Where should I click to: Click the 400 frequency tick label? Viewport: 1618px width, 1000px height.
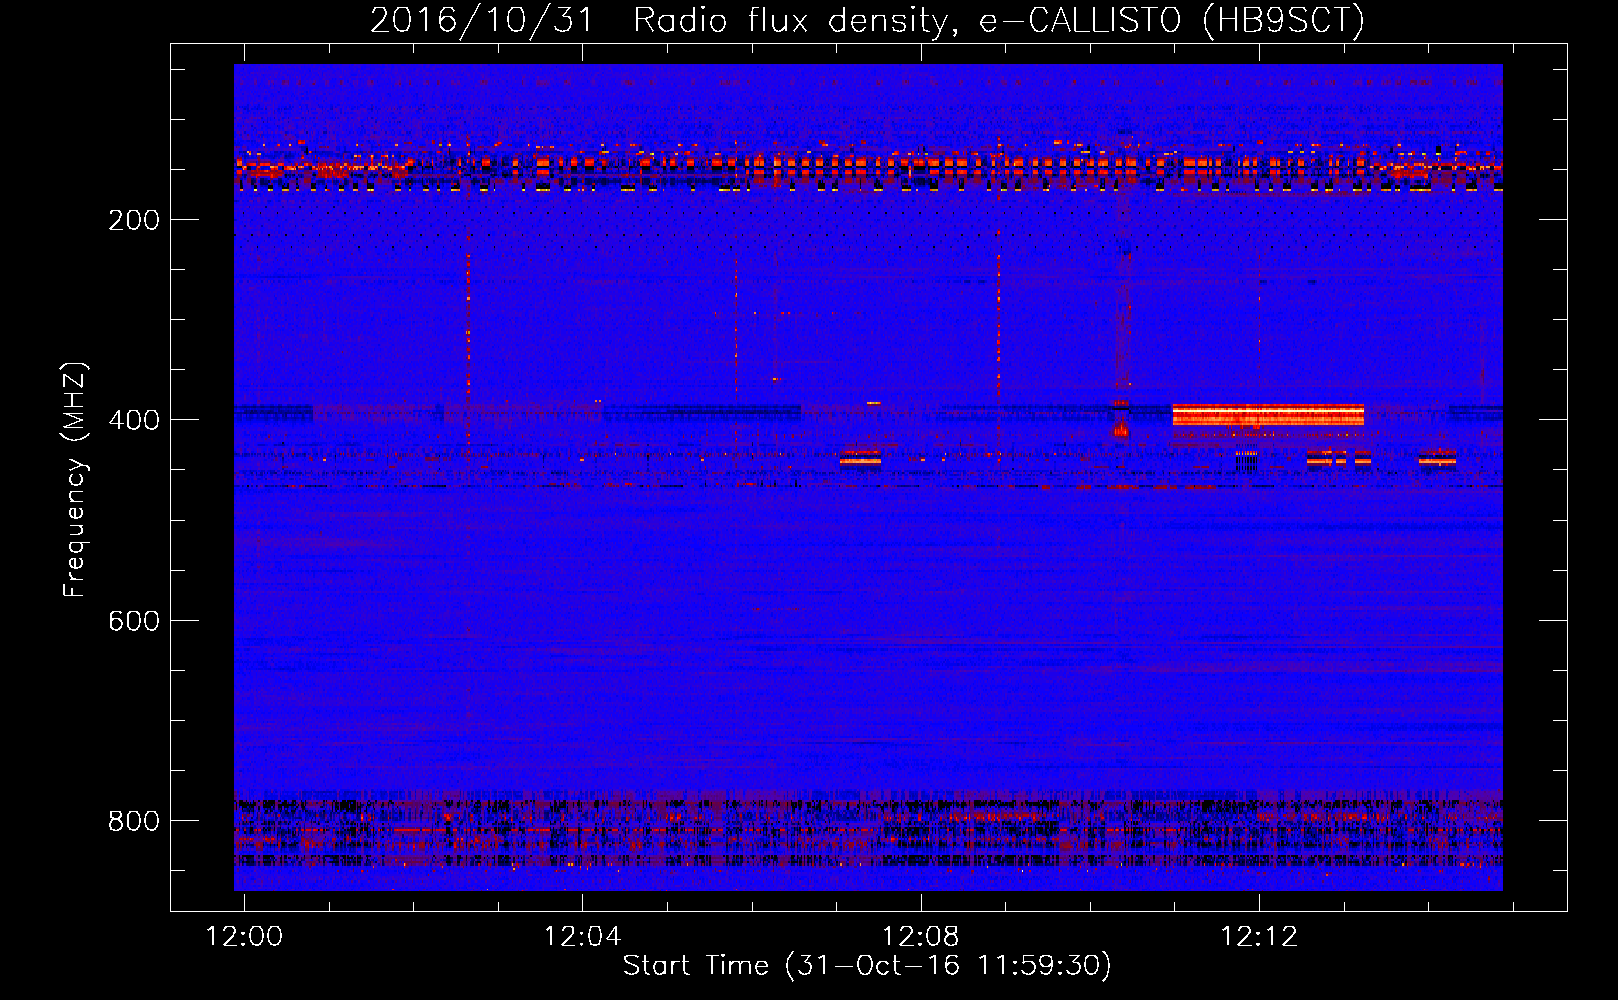click(x=134, y=420)
